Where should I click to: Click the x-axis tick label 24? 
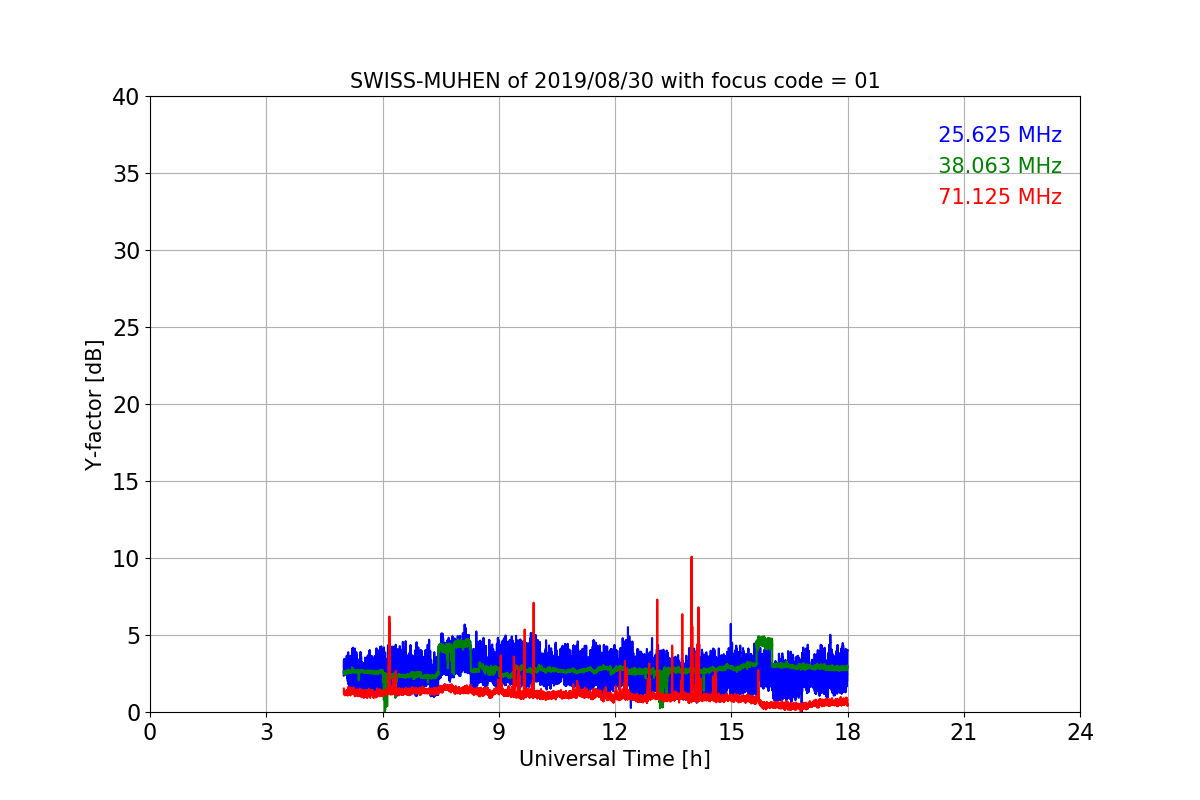1080,732
